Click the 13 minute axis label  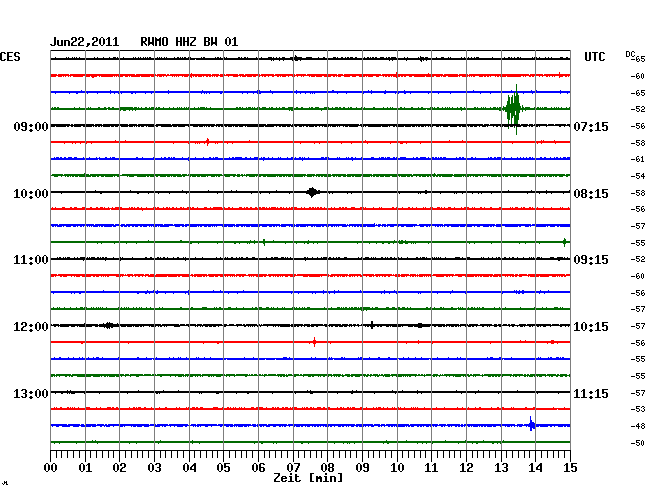(501, 468)
